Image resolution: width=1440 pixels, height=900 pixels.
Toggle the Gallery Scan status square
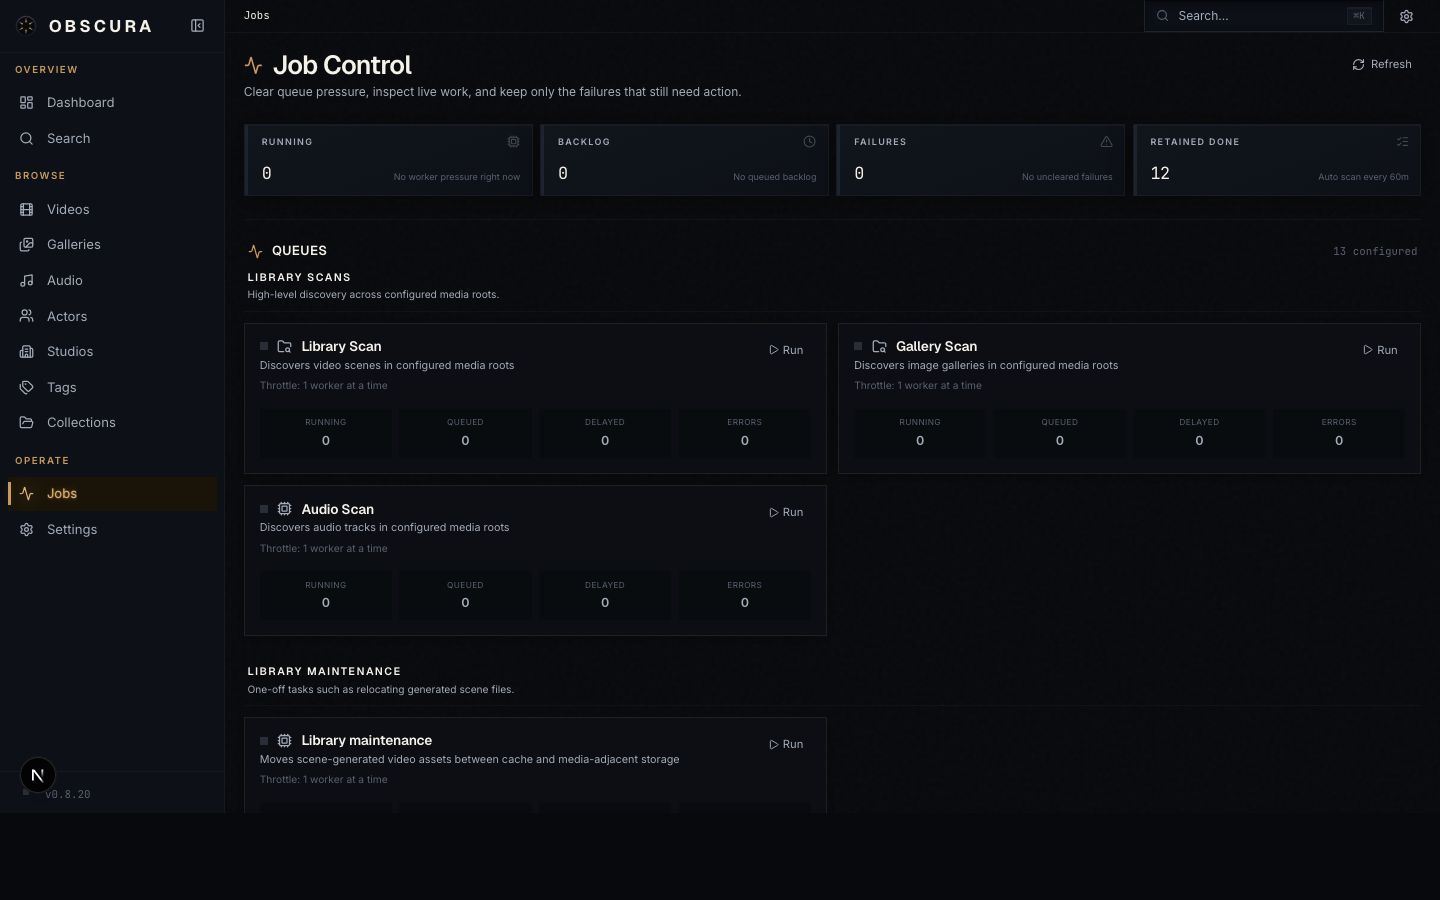tap(858, 346)
